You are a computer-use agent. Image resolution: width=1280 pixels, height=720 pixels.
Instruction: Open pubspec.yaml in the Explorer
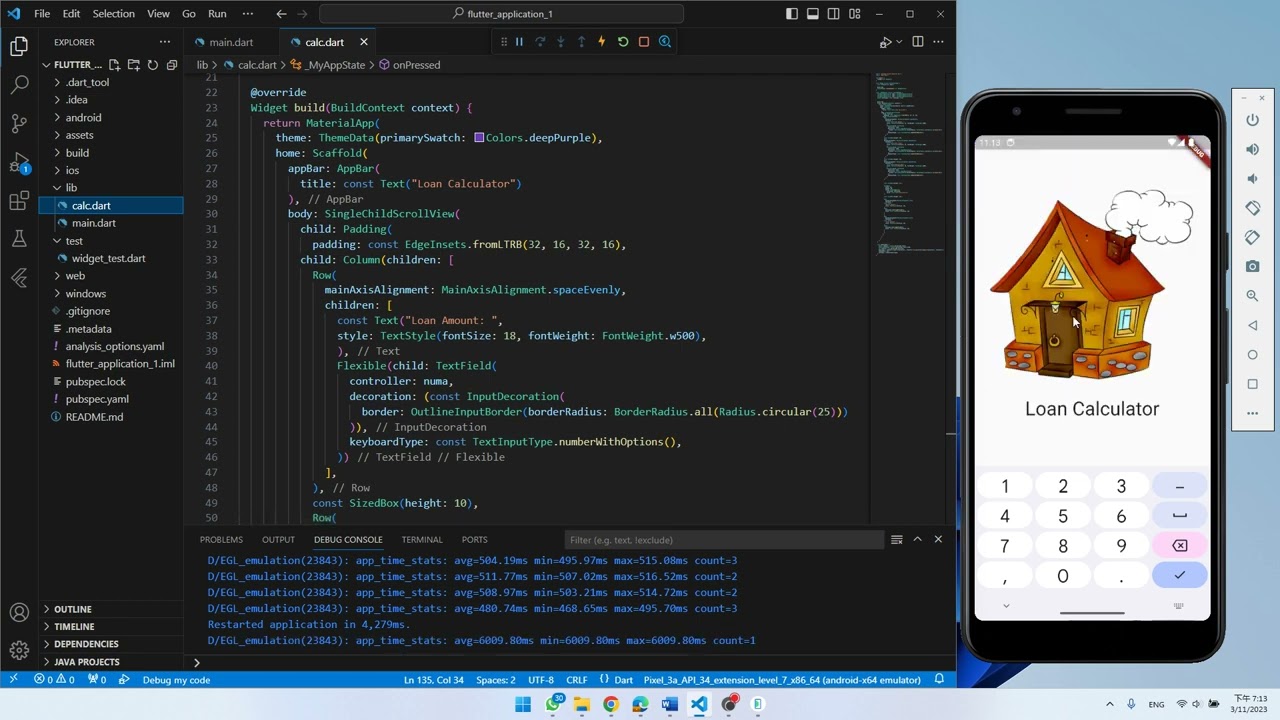click(97, 399)
